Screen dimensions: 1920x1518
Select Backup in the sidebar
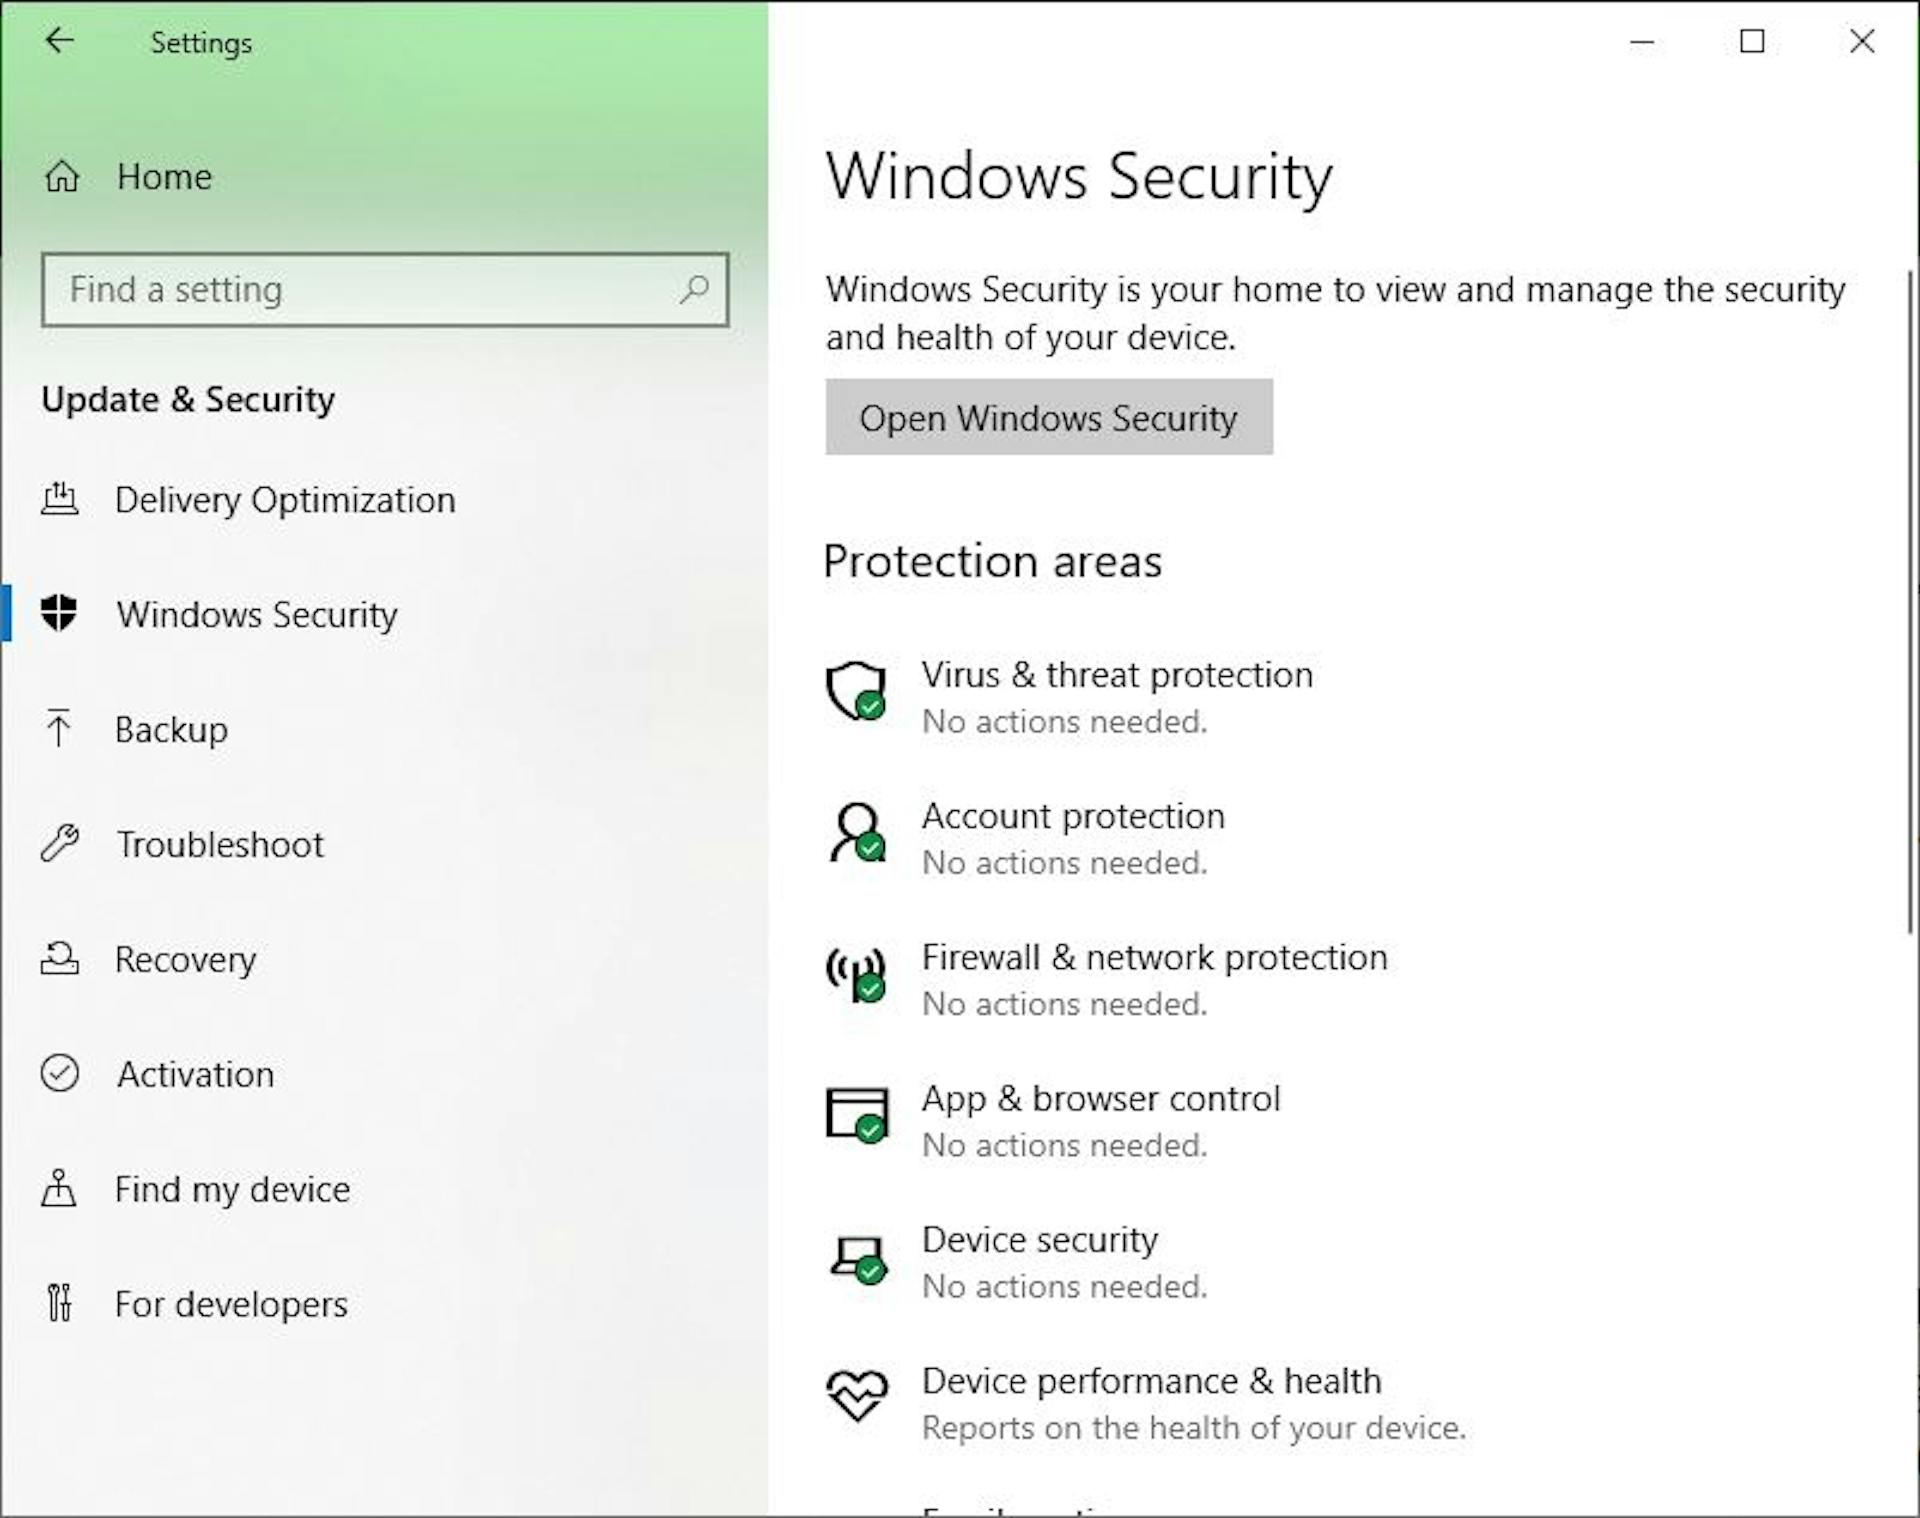(171, 730)
